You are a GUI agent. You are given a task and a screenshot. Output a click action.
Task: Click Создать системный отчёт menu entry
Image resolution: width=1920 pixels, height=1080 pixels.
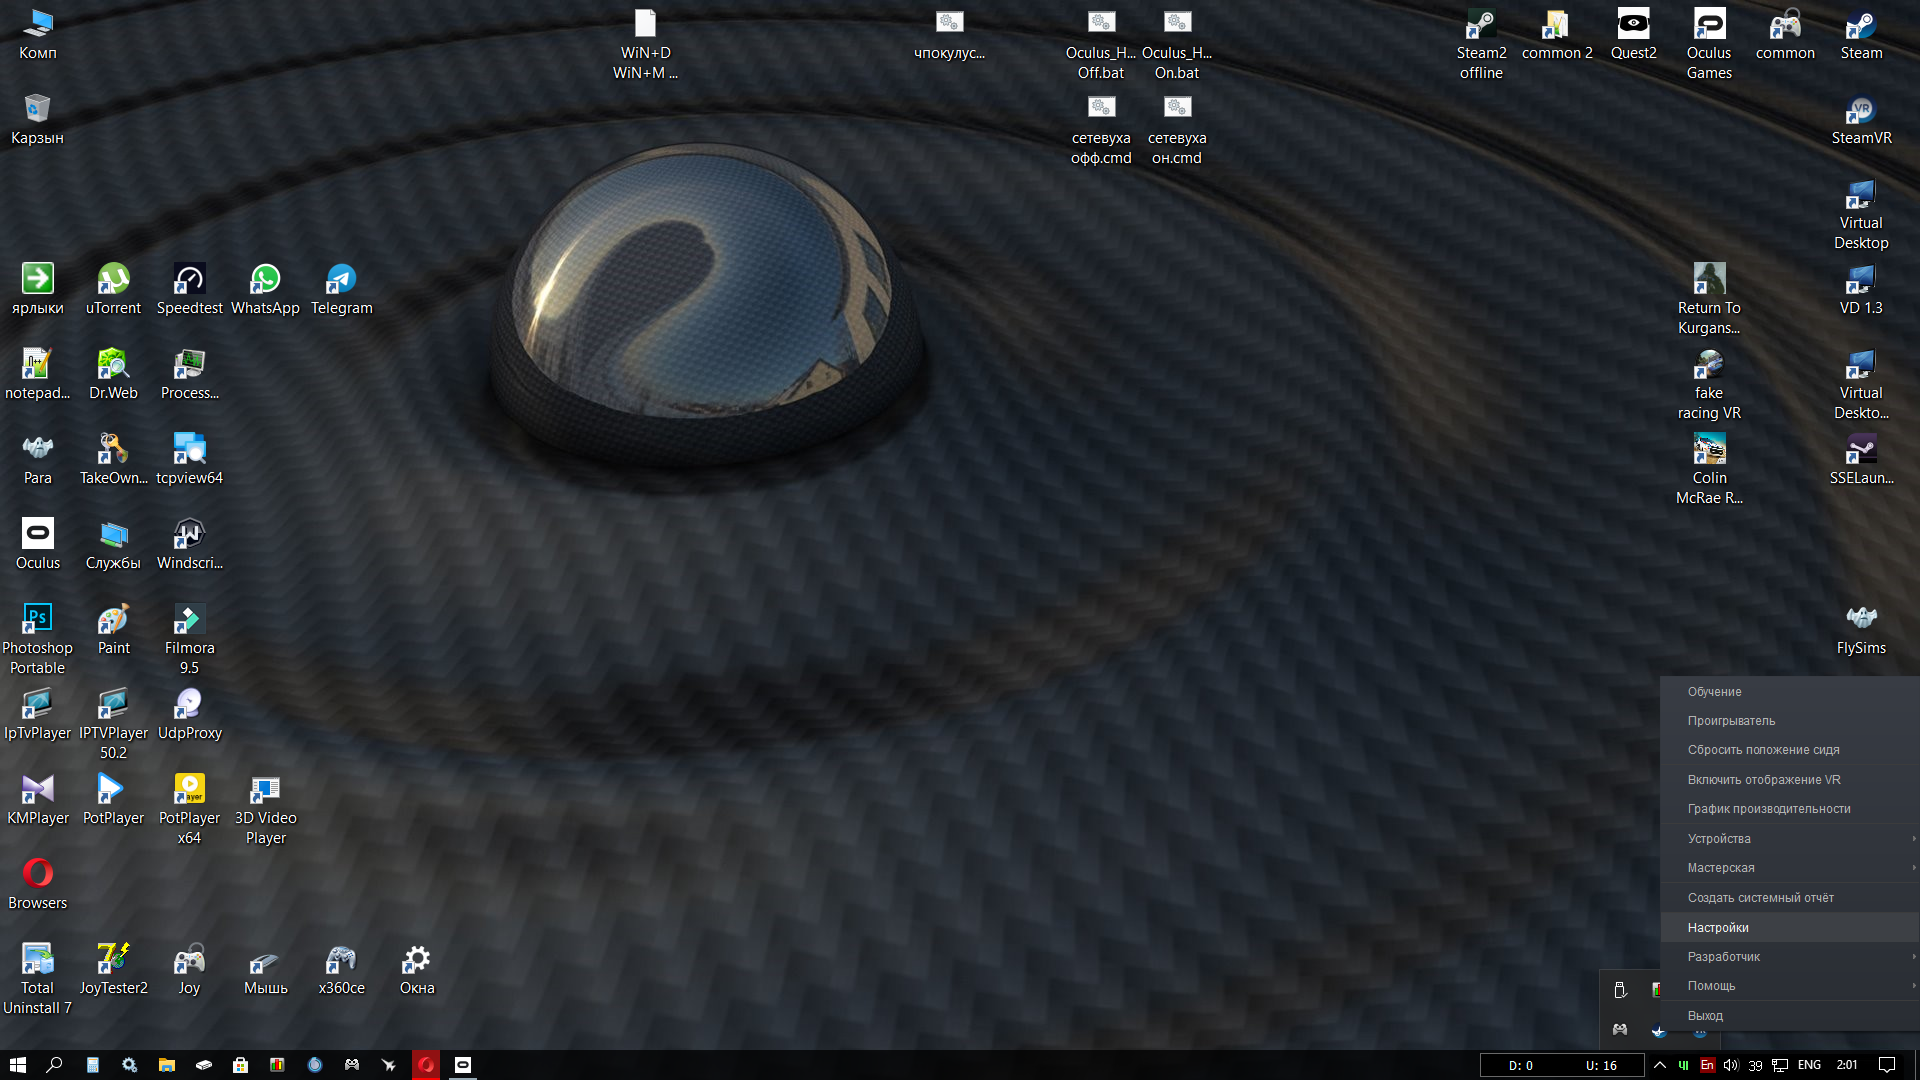pyautogui.click(x=1790, y=897)
